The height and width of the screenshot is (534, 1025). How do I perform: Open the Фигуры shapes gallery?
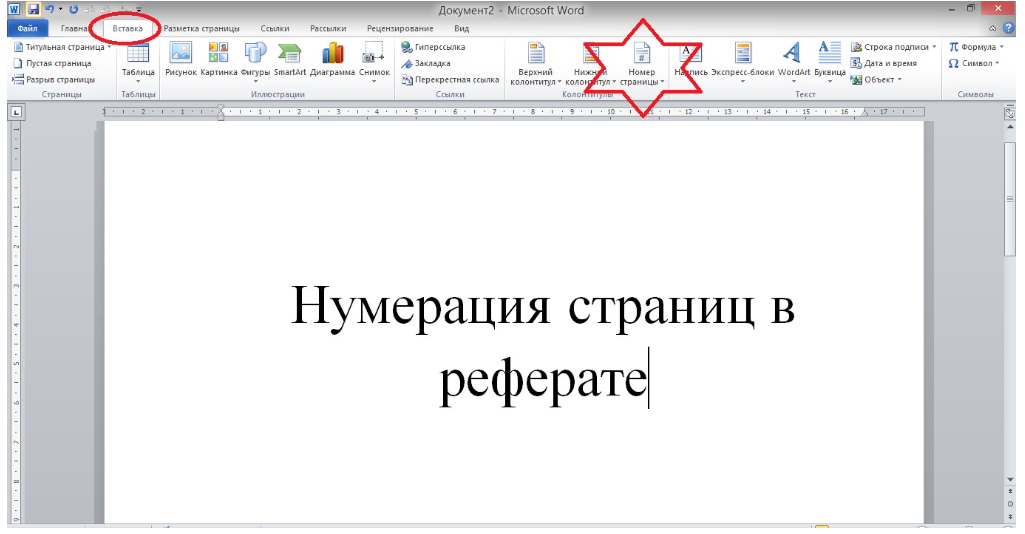255,62
